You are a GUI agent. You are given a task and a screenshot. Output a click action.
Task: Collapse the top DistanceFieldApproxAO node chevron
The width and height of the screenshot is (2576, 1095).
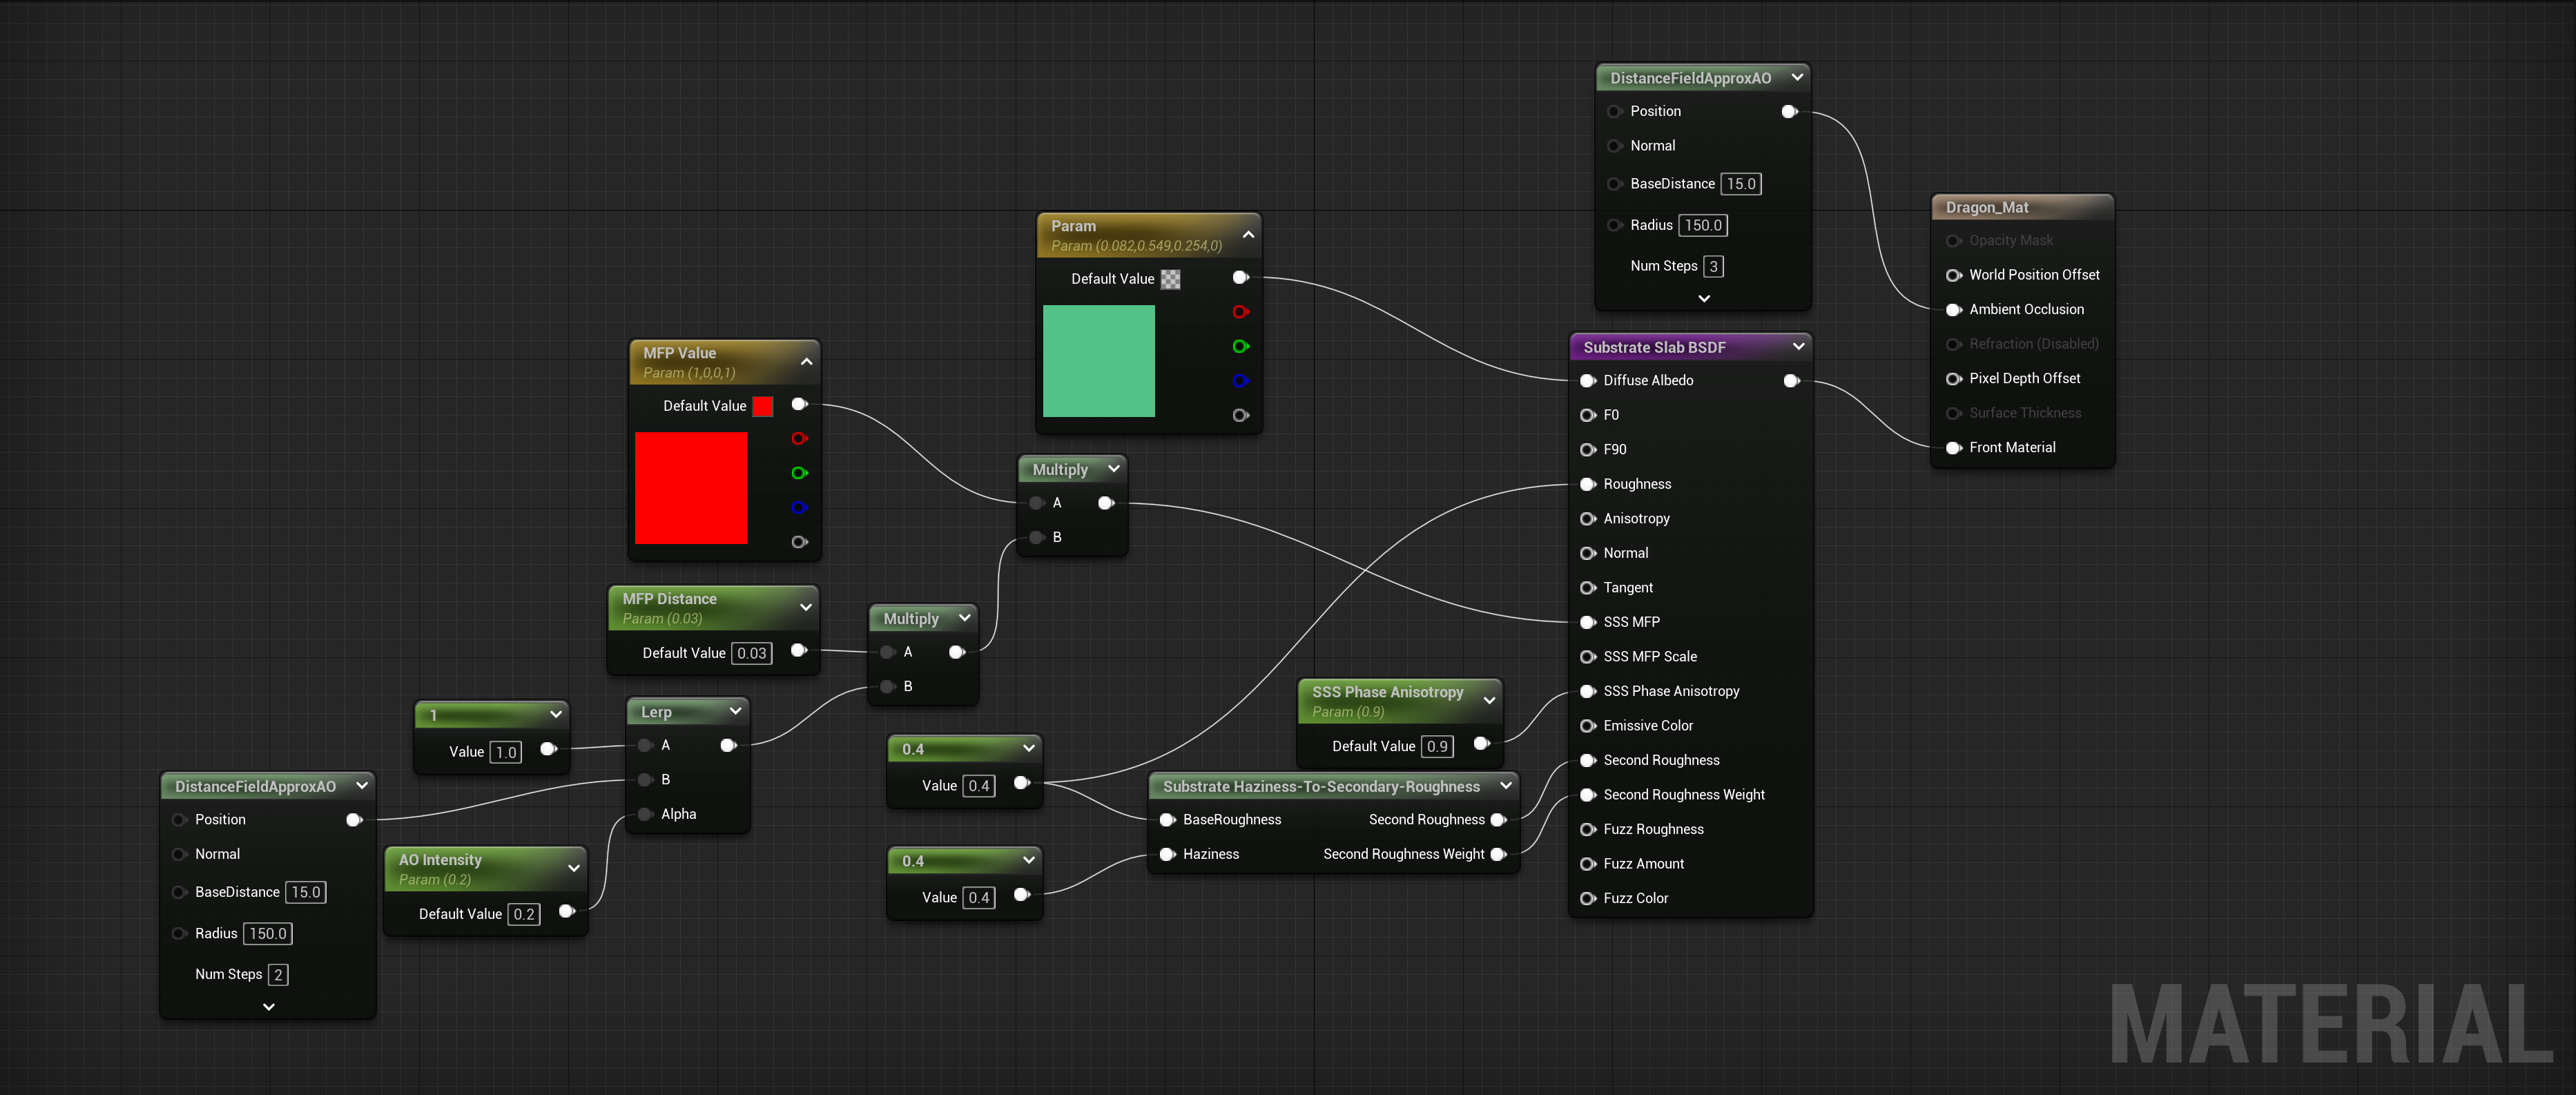tap(1797, 77)
